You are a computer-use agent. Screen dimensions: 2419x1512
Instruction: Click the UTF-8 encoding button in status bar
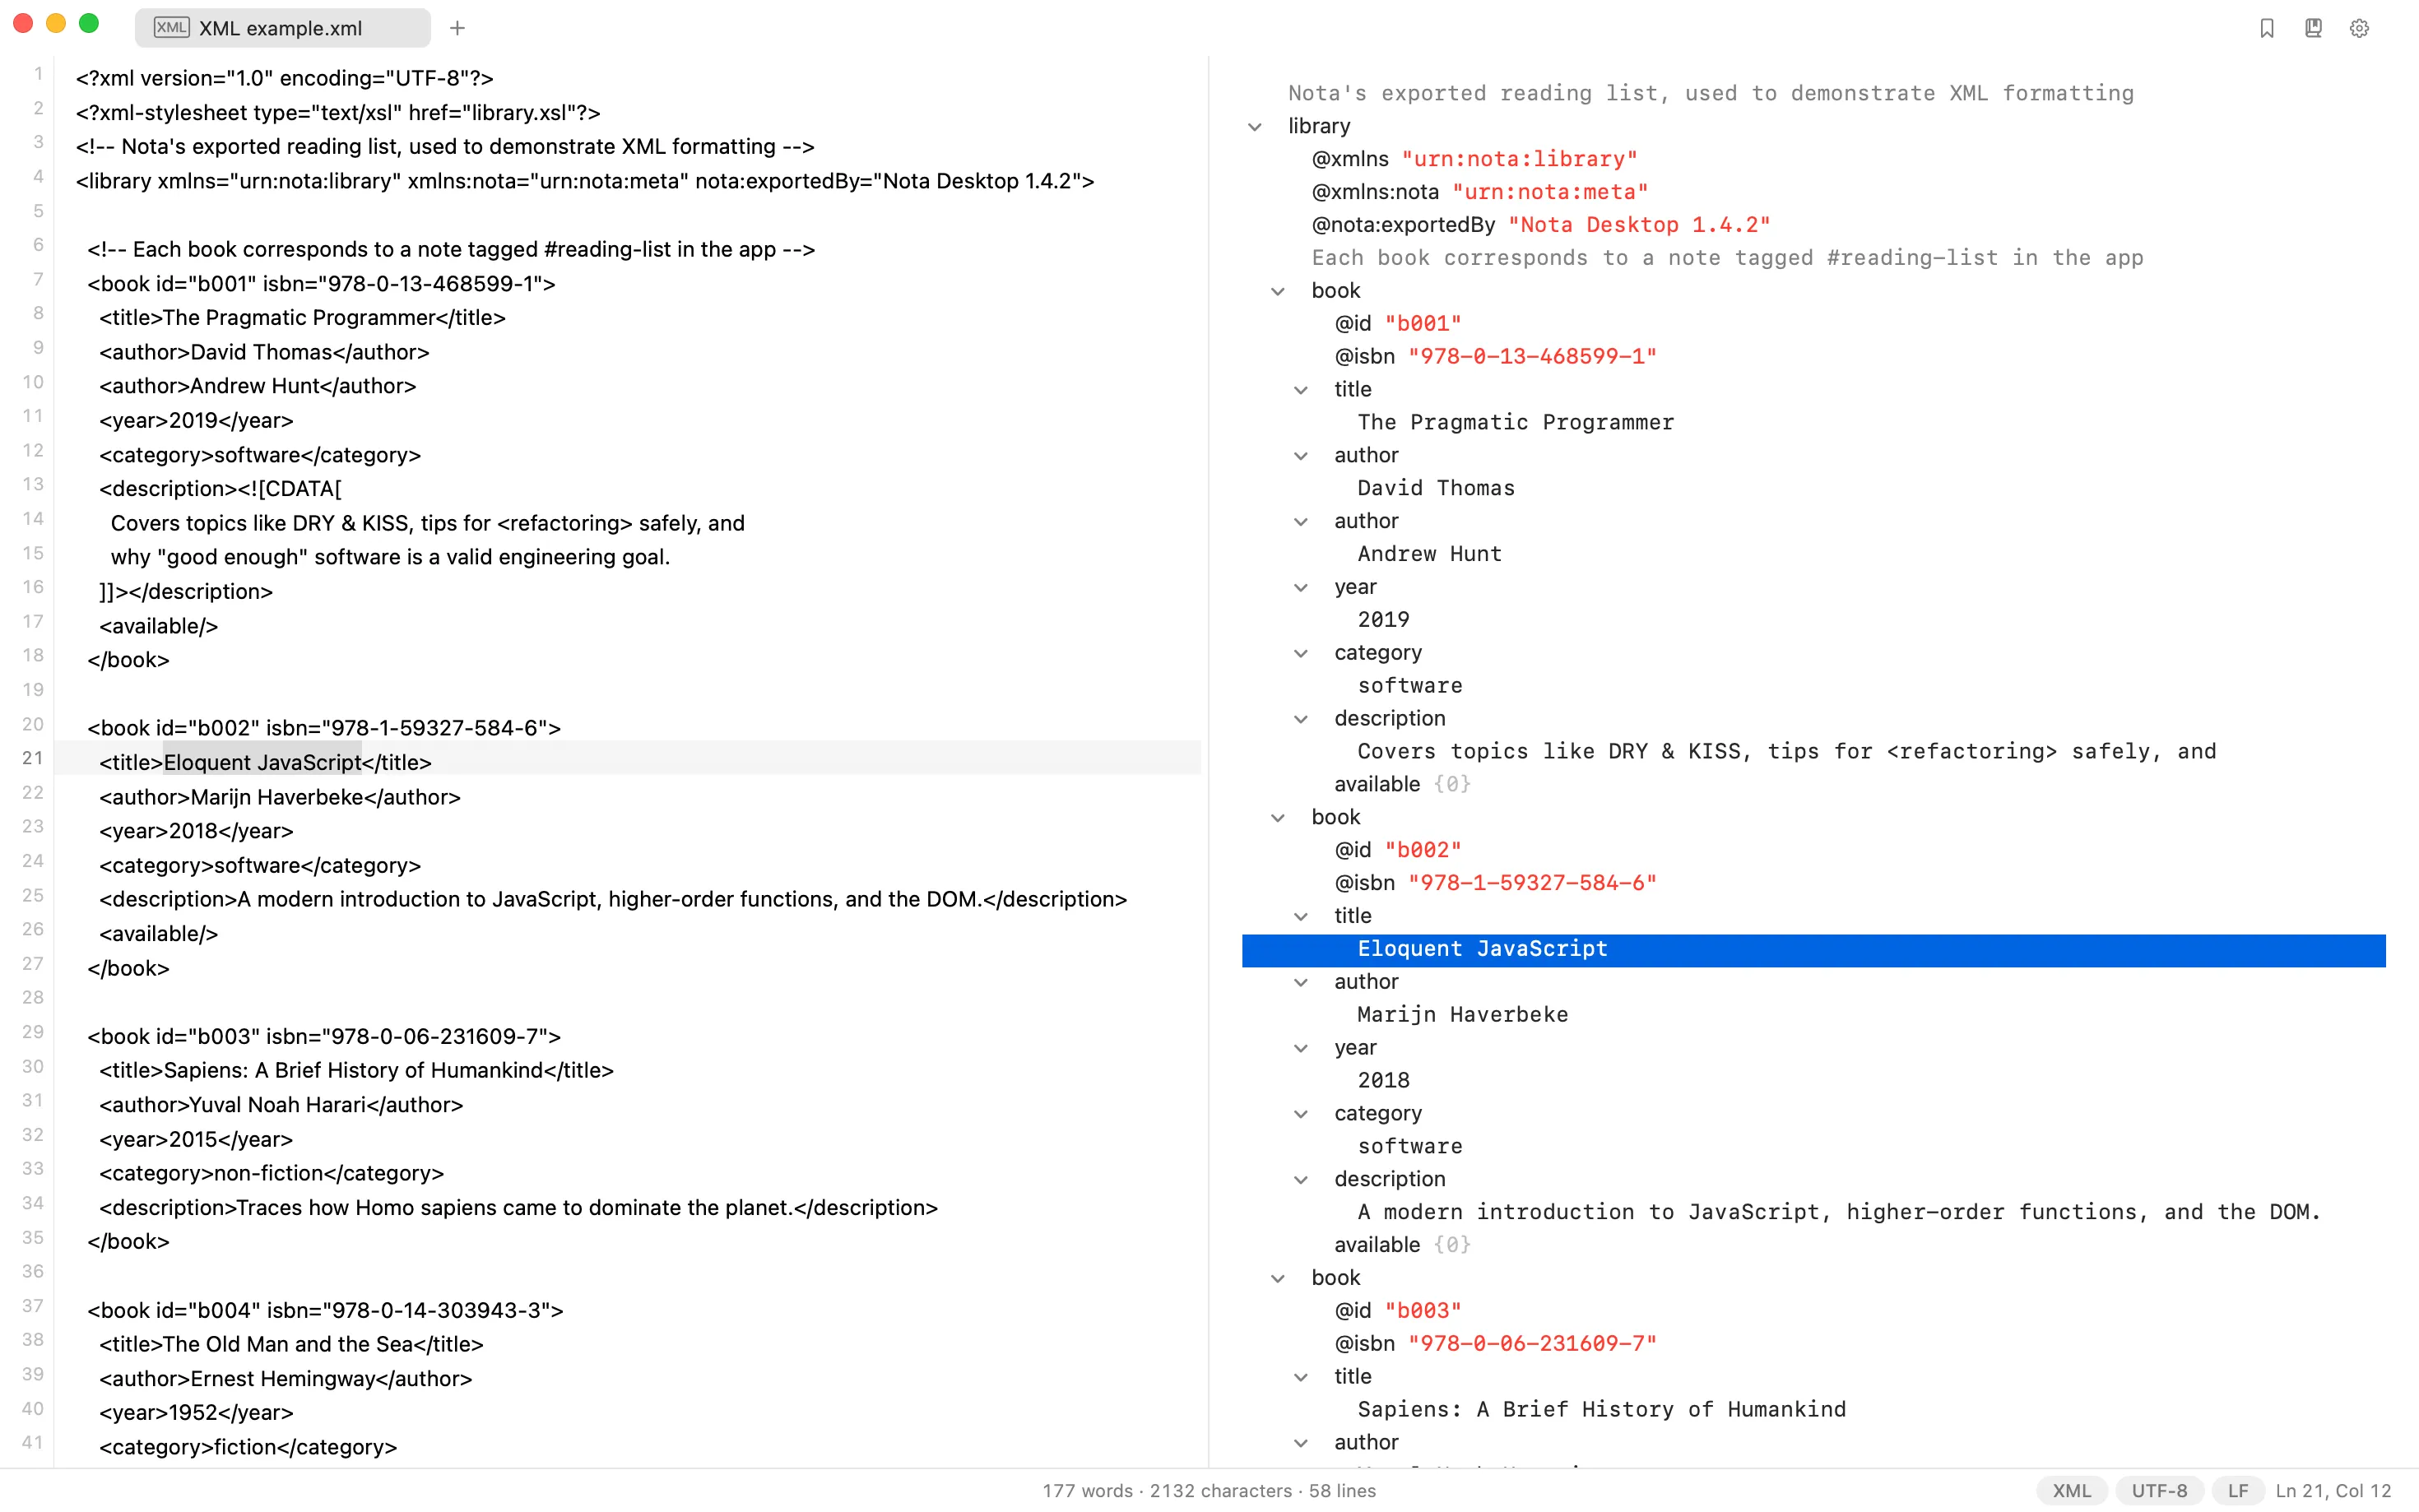(x=2159, y=1490)
